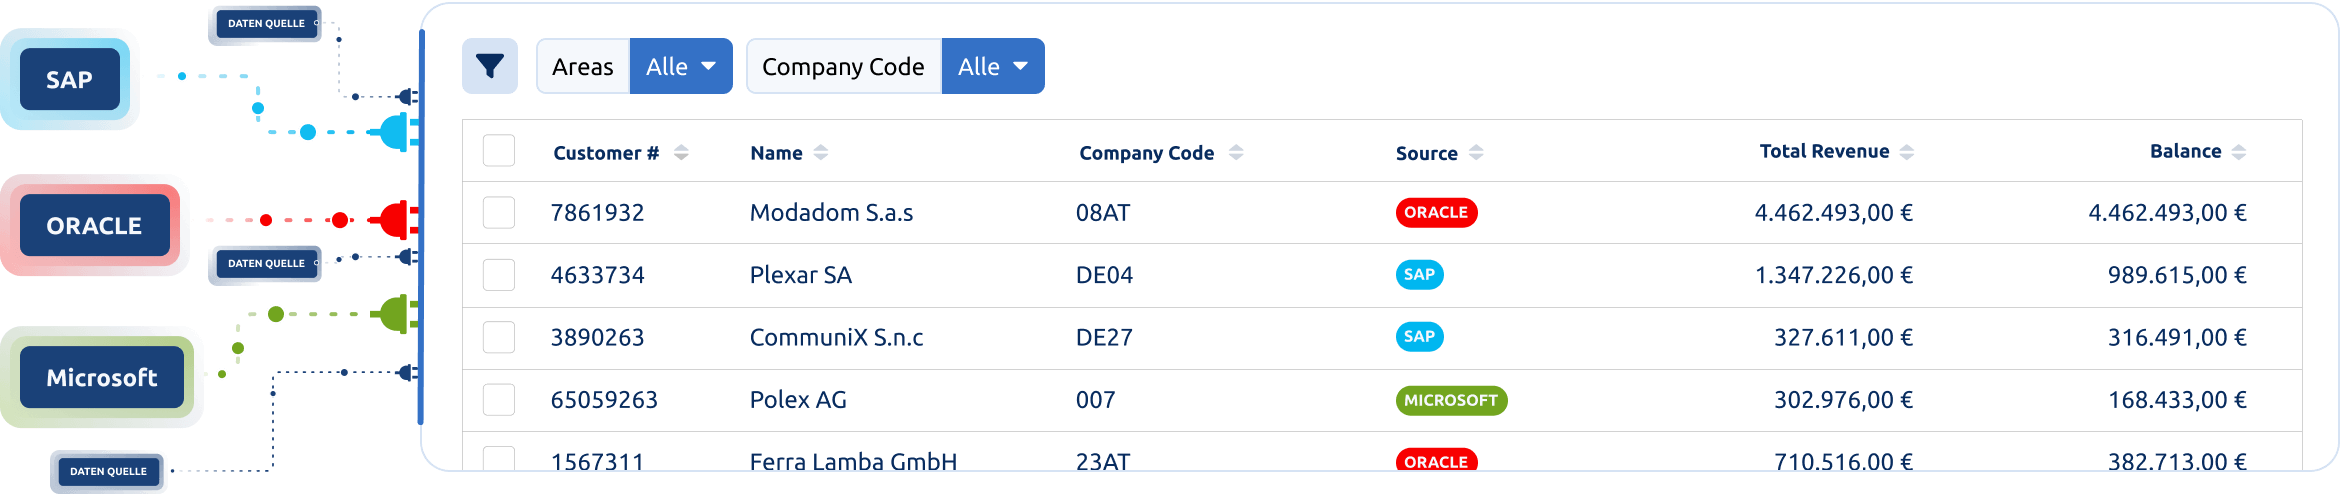Sort by Customer # column arrows
The image size is (2340, 495).
(x=681, y=153)
